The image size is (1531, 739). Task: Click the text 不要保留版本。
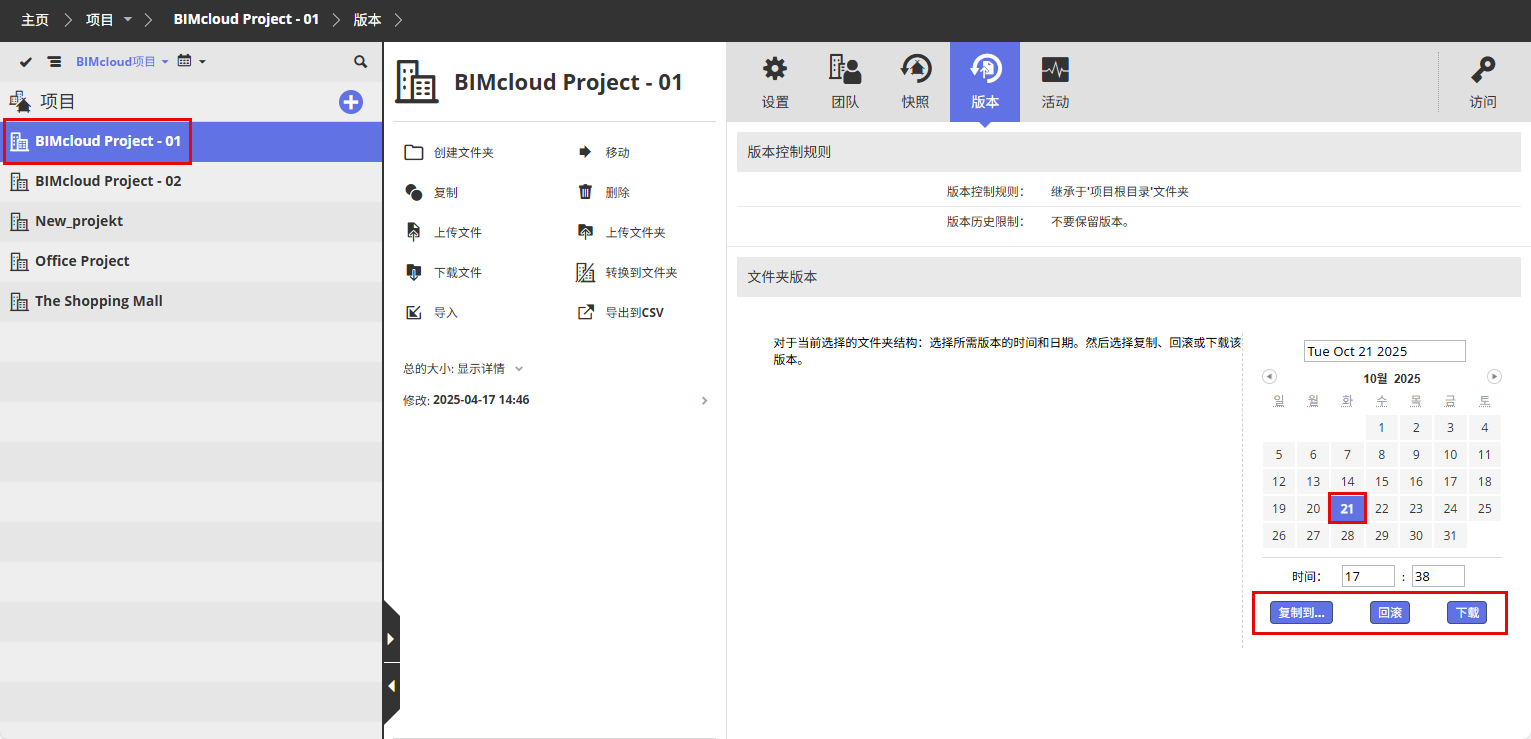coord(1090,221)
